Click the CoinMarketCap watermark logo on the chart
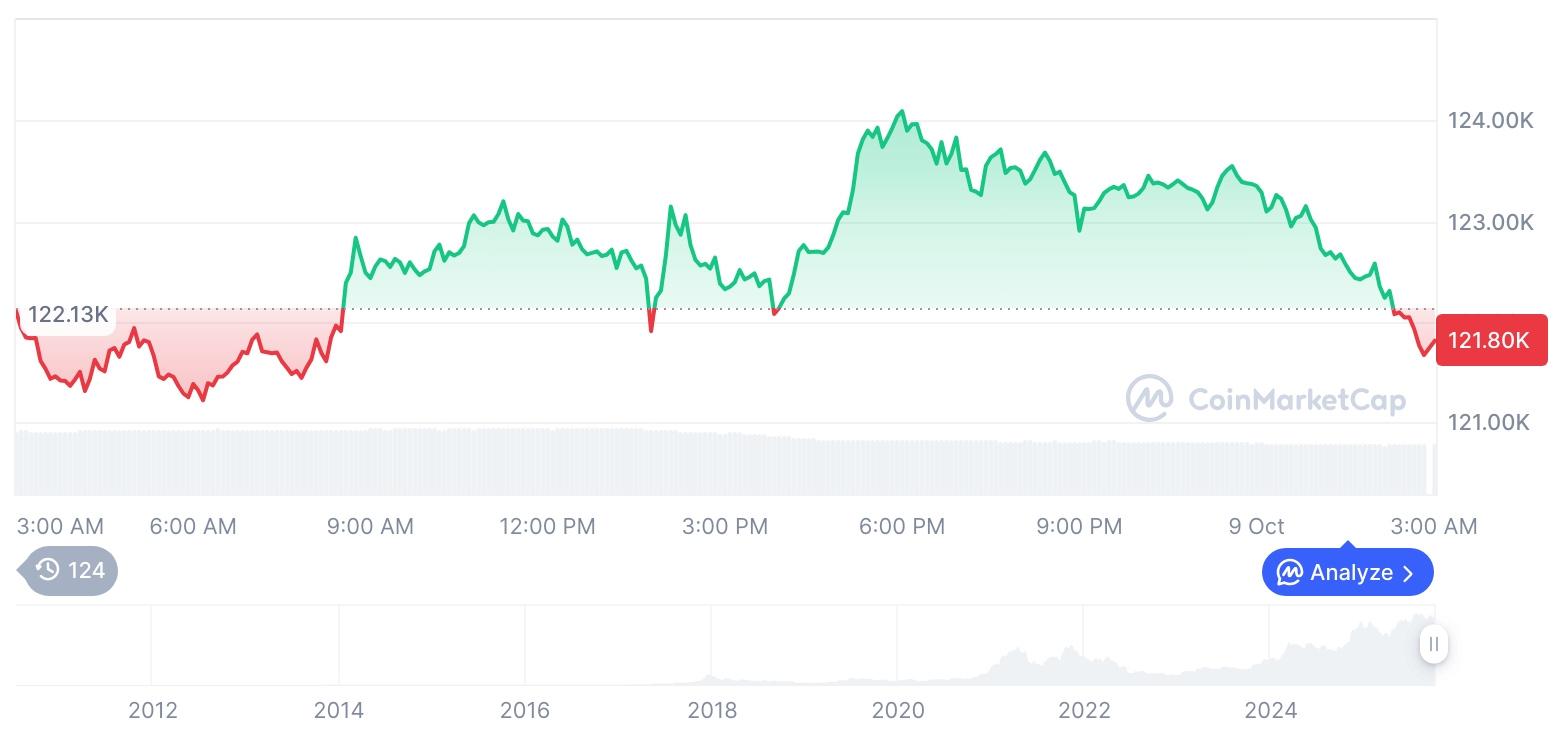 click(1150, 399)
